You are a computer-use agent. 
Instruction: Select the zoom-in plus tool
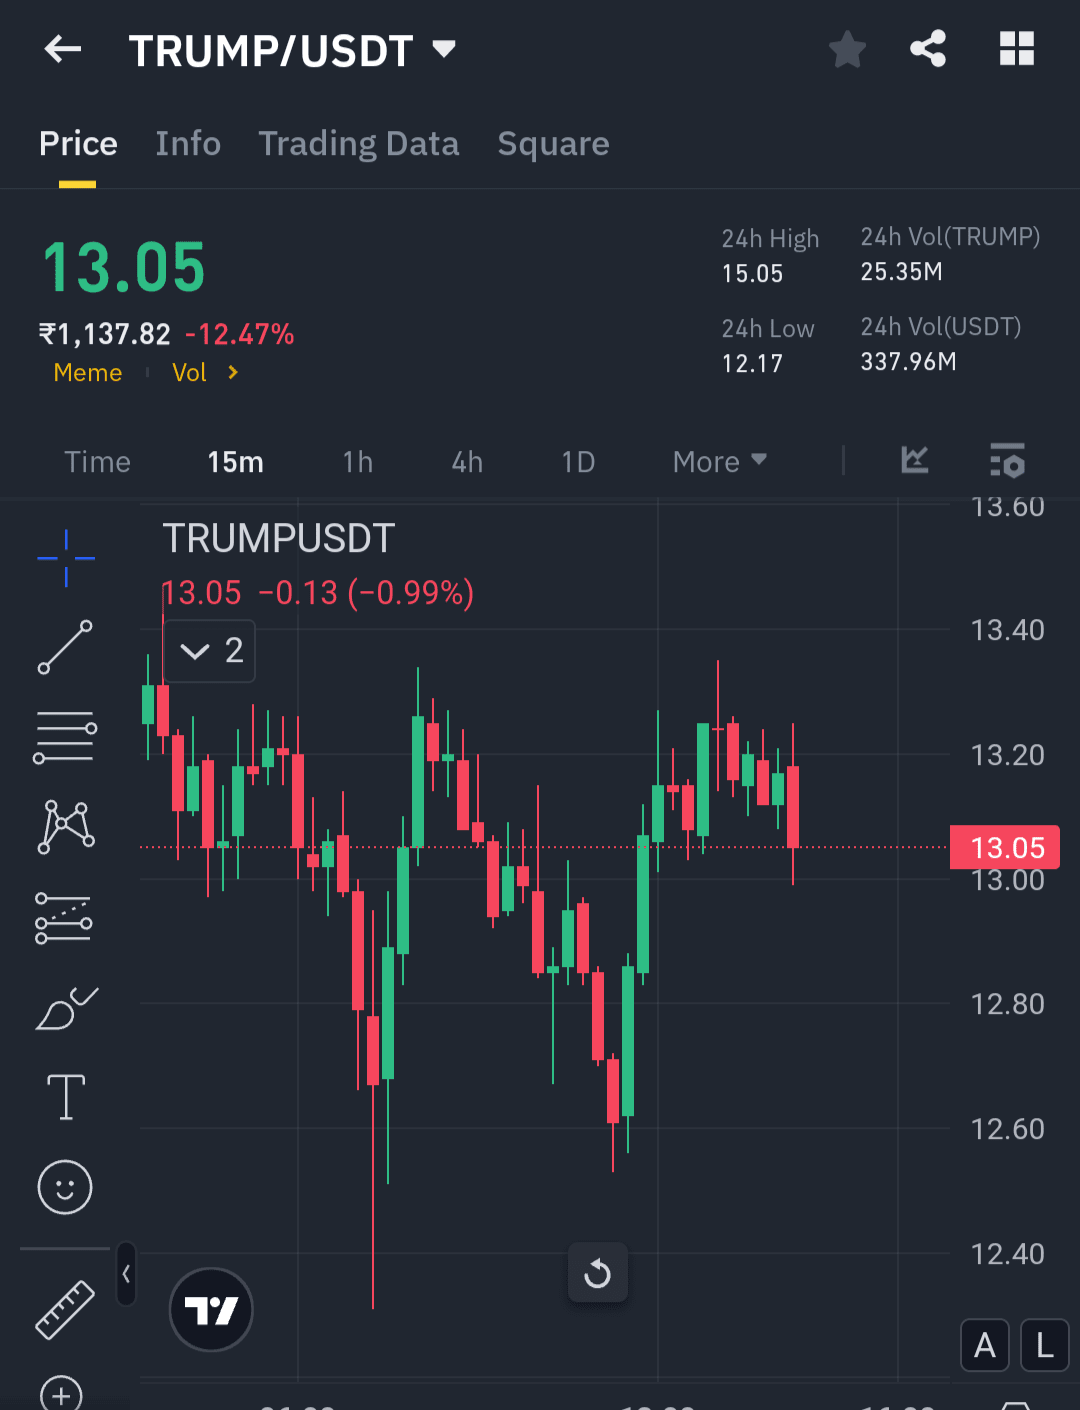click(x=61, y=1393)
